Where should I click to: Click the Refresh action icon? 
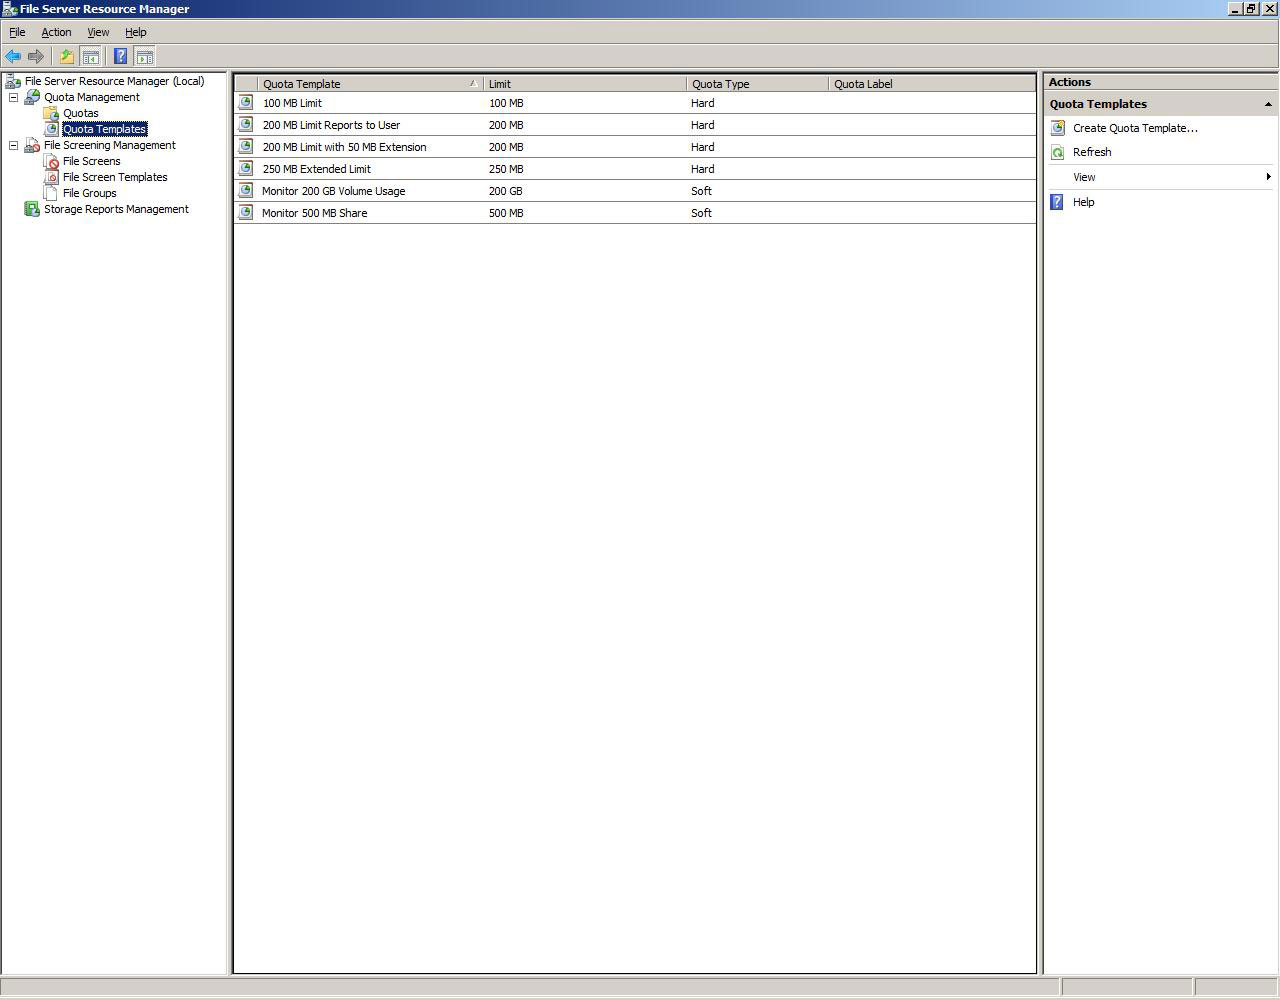pos(1058,152)
